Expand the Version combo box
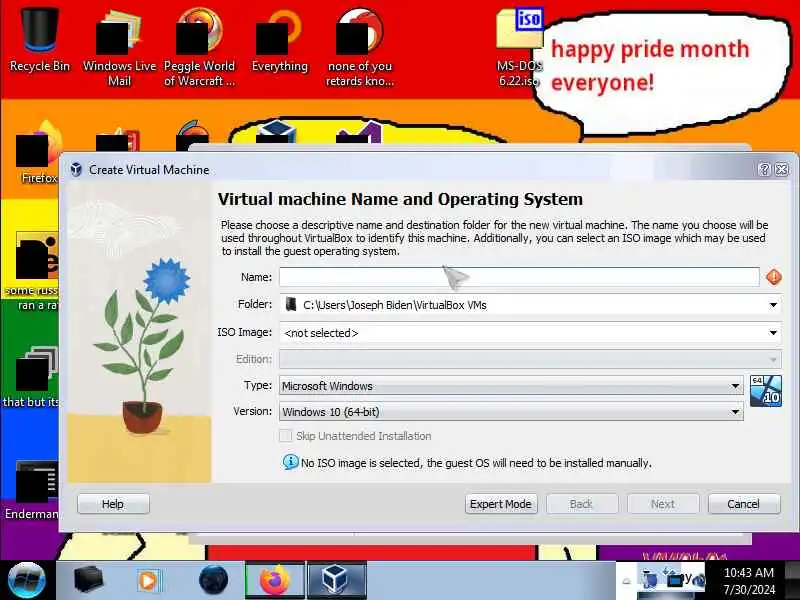Viewport: 800px width, 600px height. pyautogui.click(x=511, y=412)
